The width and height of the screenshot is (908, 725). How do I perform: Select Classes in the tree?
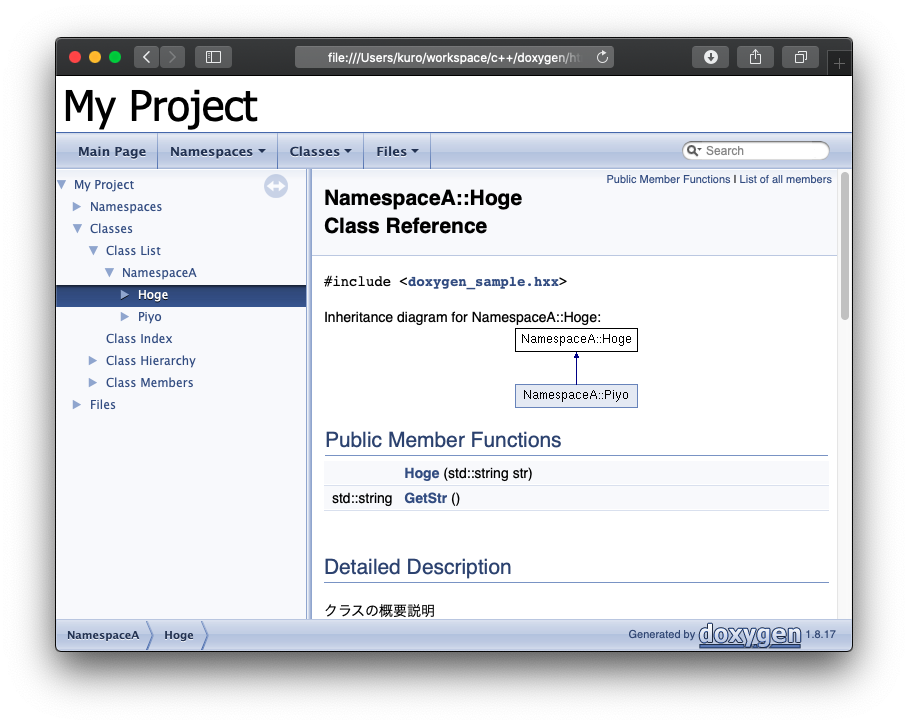click(x=111, y=228)
